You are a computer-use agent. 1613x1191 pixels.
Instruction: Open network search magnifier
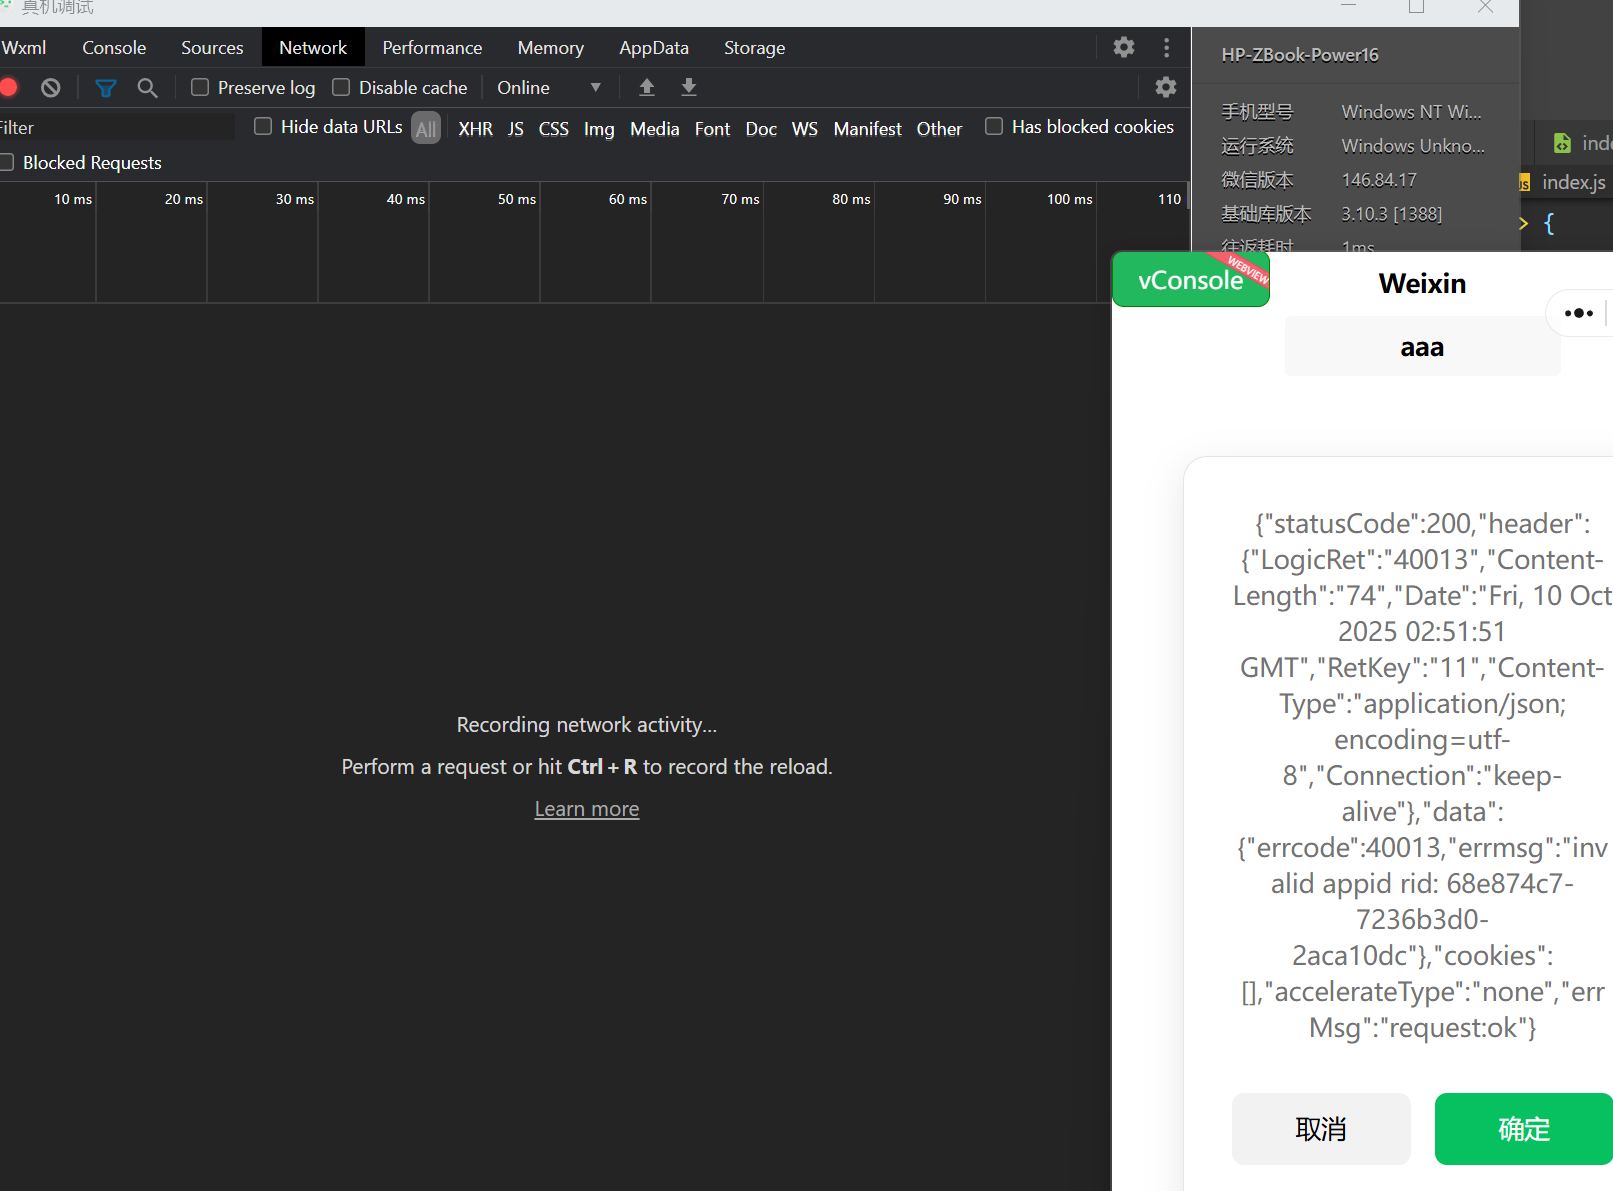pos(147,88)
